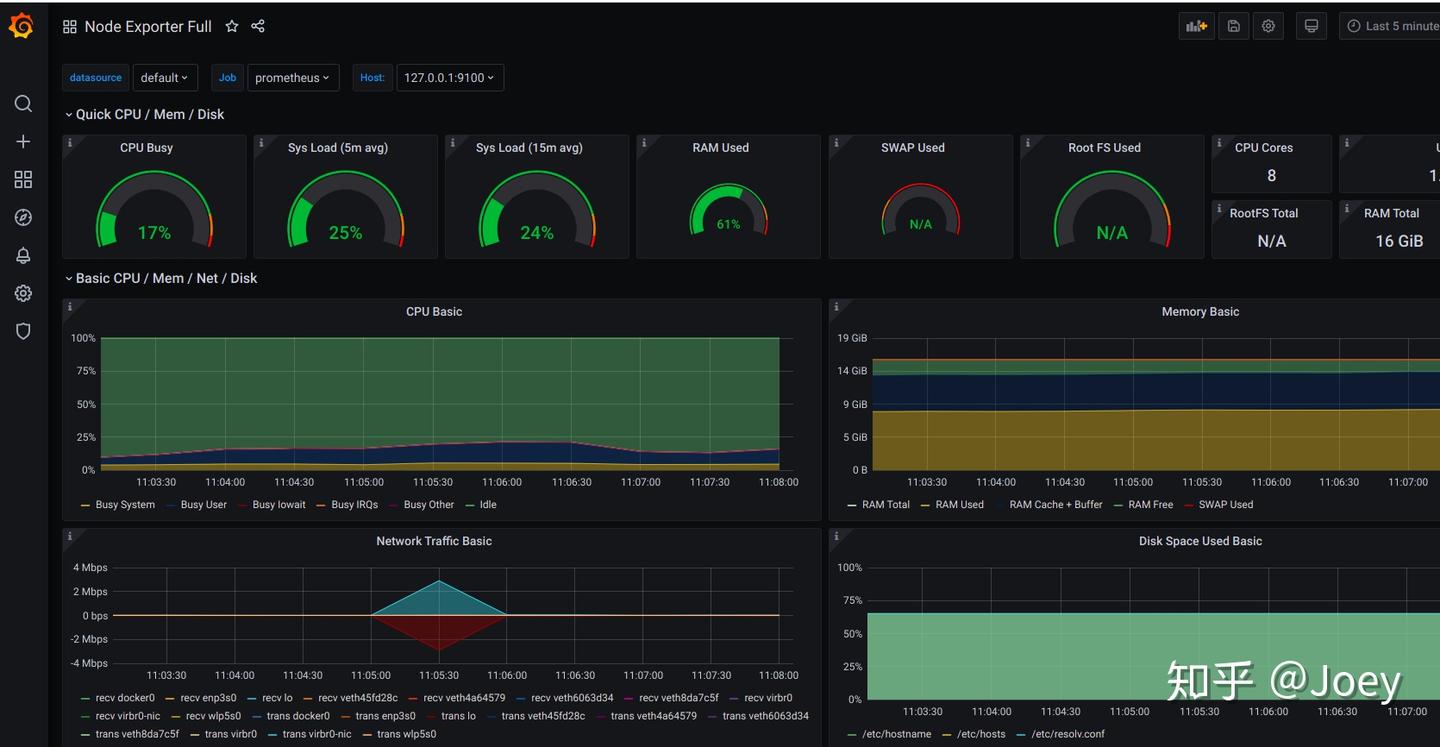
Task: Click the Grafana logo home icon
Action: point(21,26)
